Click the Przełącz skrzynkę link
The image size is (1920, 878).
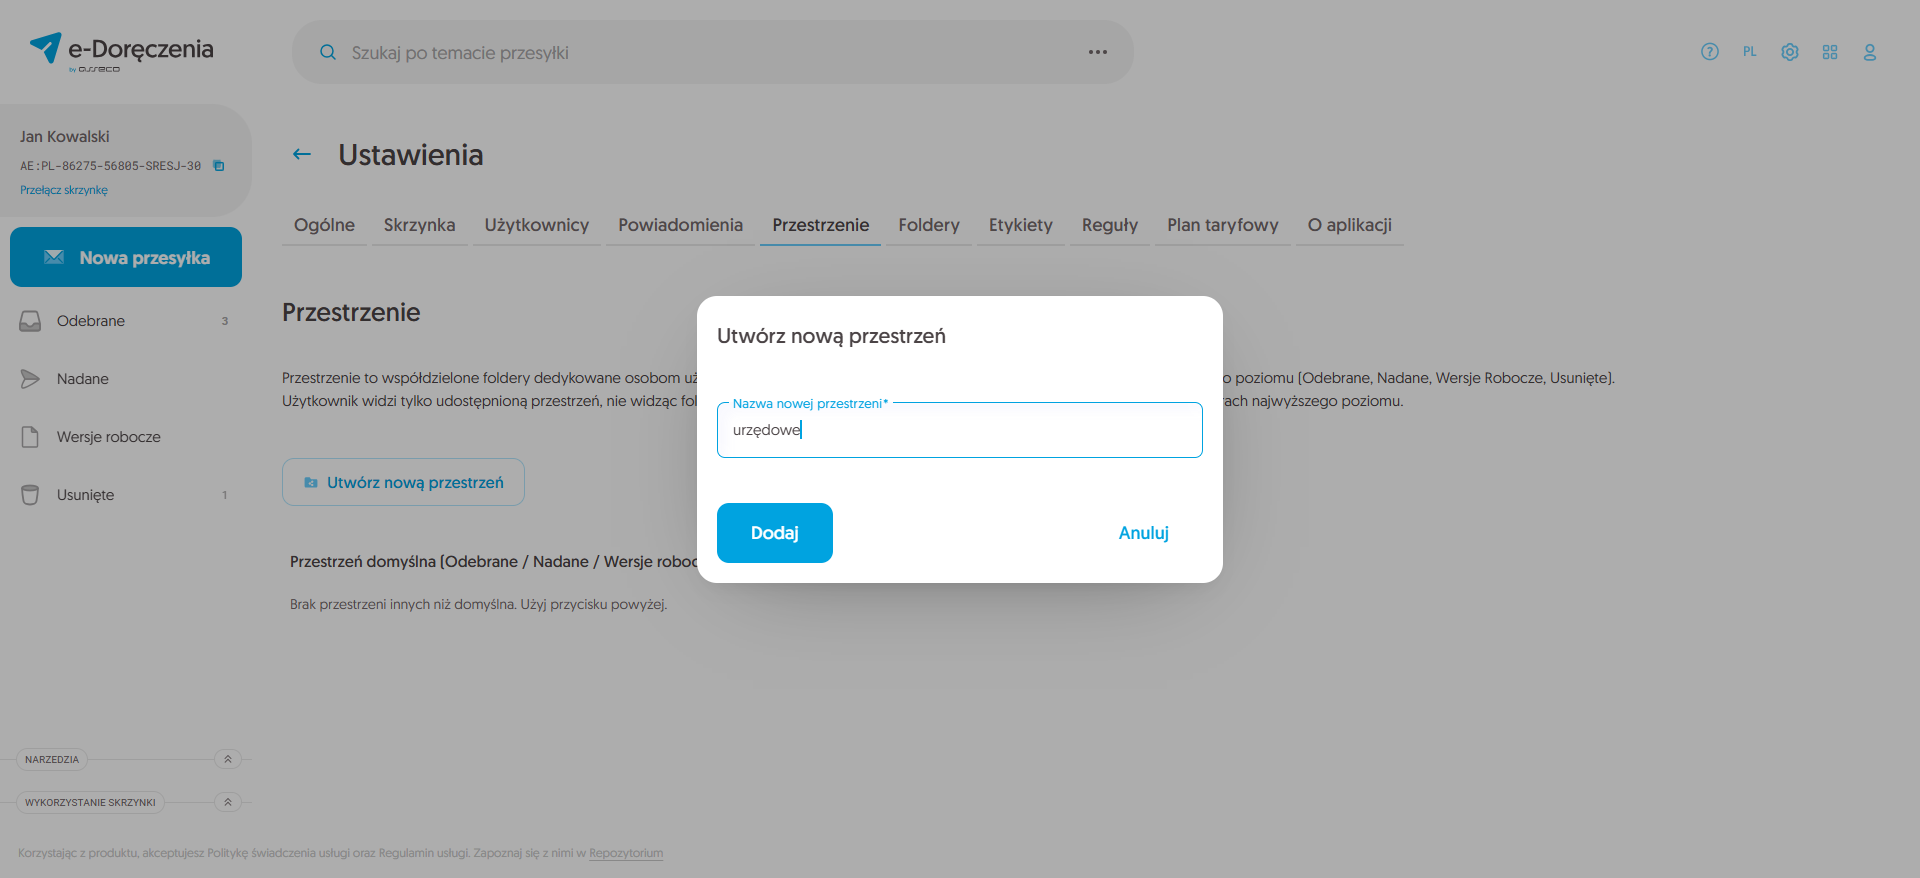(x=64, y=190)
